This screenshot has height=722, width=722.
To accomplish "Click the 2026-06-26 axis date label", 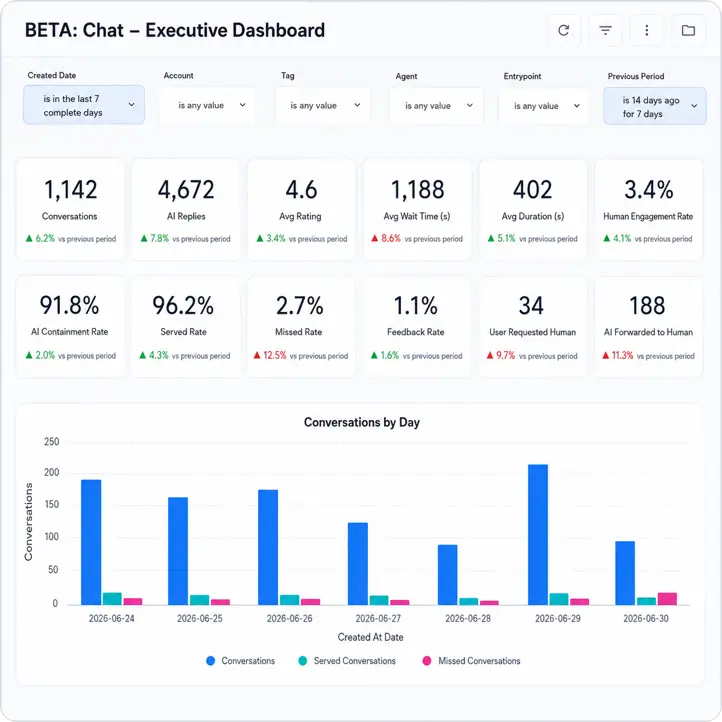I will click(290, 618).
